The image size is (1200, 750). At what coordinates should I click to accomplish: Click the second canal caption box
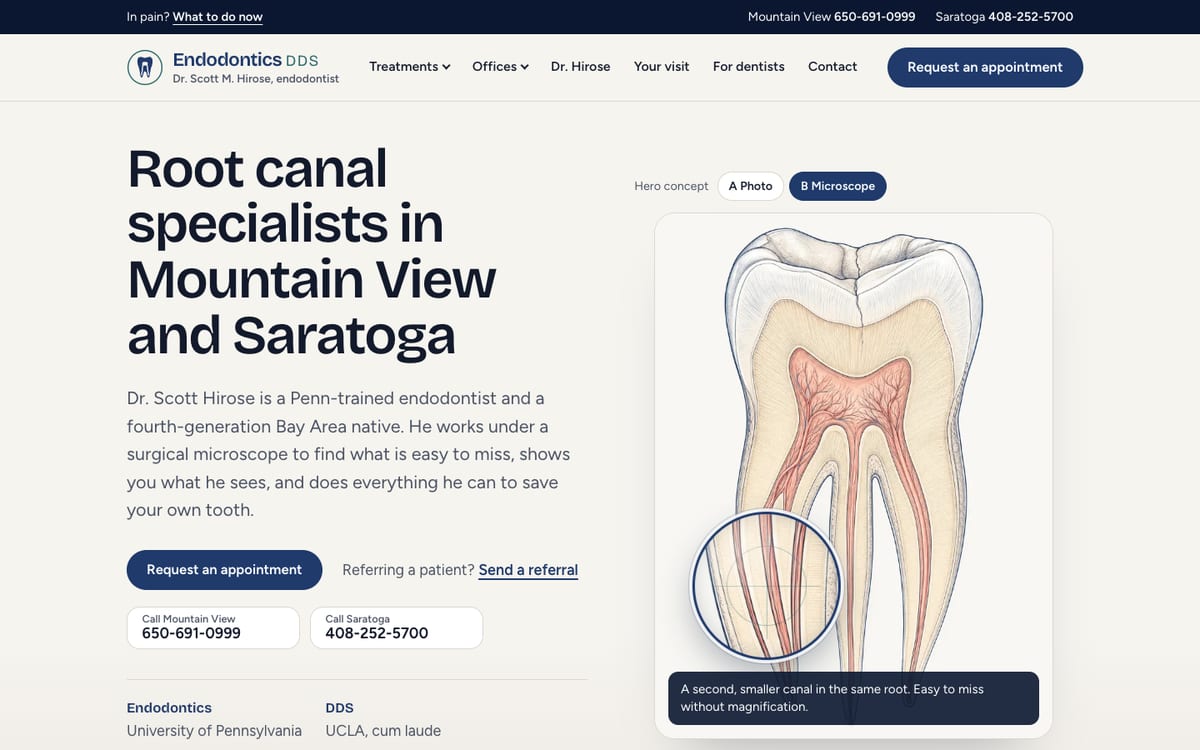(853, 698)
